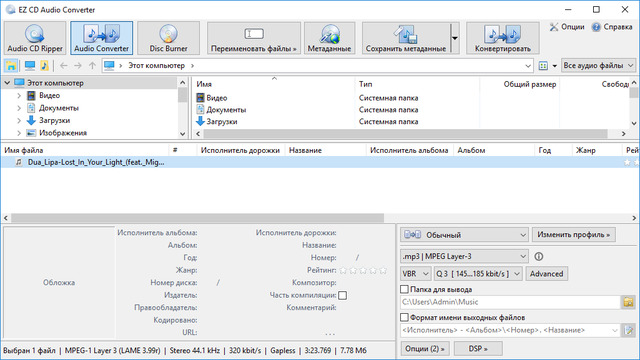Click Сохранить метаданные button

coord(406,38)
